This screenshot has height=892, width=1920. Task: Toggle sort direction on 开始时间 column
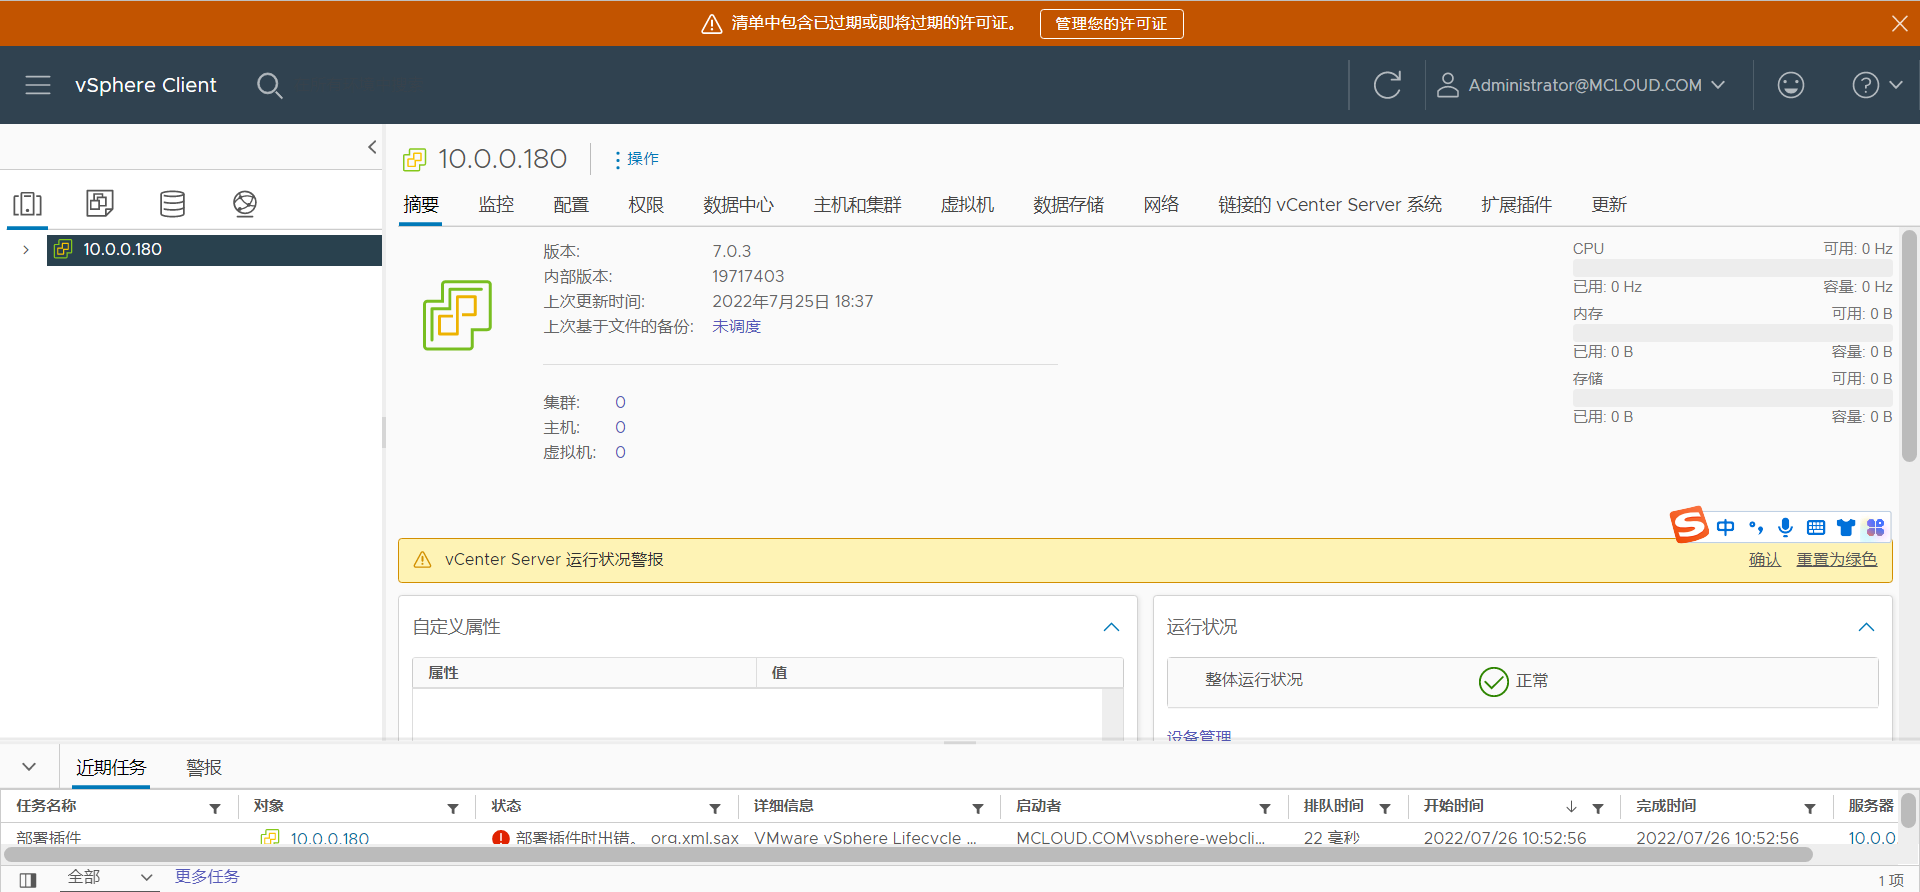(x=1571, y=807)
